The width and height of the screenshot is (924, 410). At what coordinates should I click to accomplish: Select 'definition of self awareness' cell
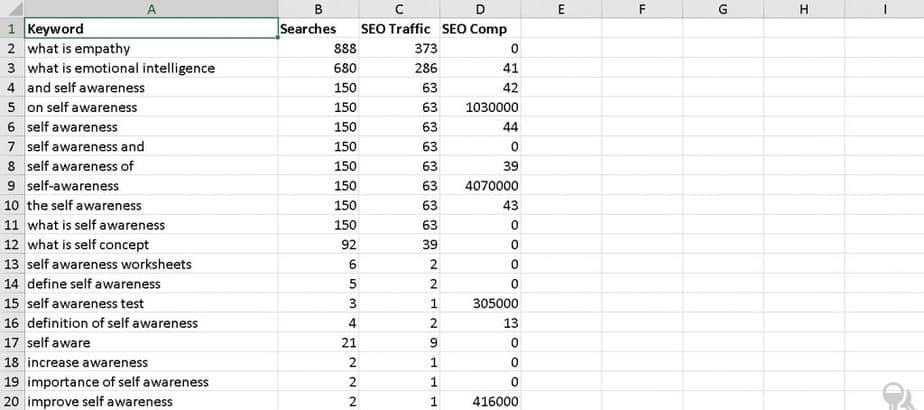tap(151, 323)
